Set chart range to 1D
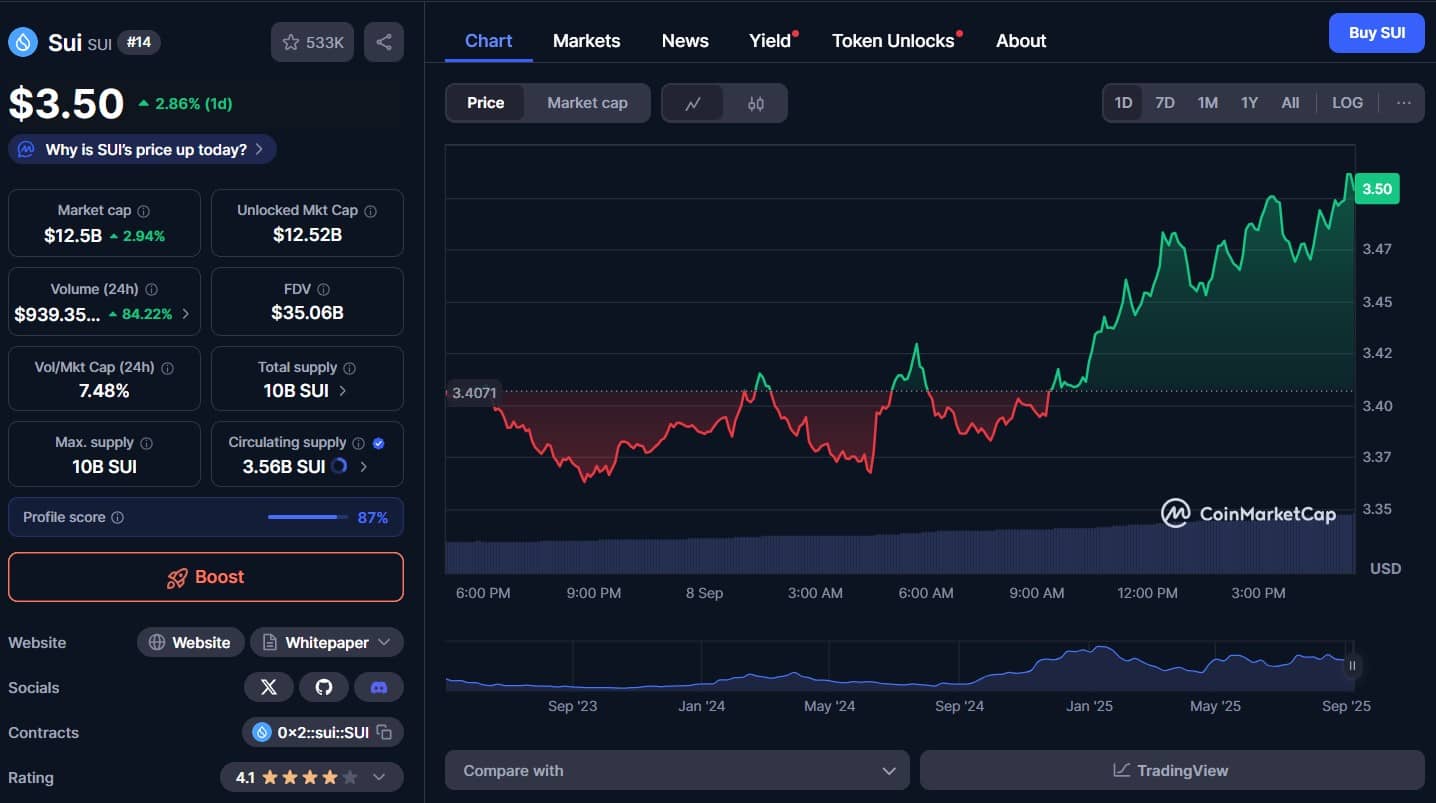Viewport: 1436px width, 803px height. 1123,103
